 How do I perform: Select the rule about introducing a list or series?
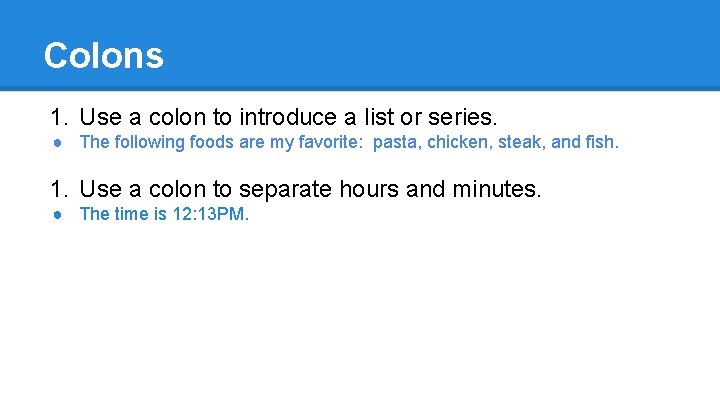[288, 117]
